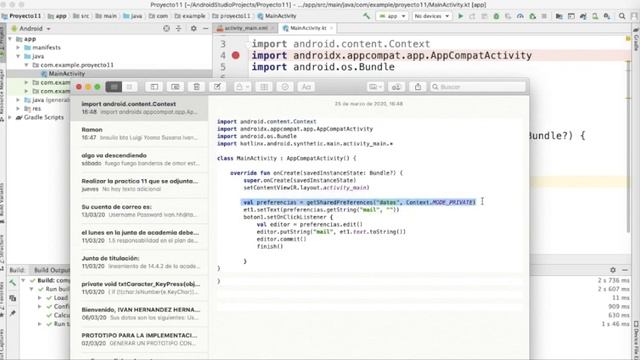Open the Notes lock dropdown
Image resolution: width=640 pixels, height=360 pixels.
[x=242, y=87]
